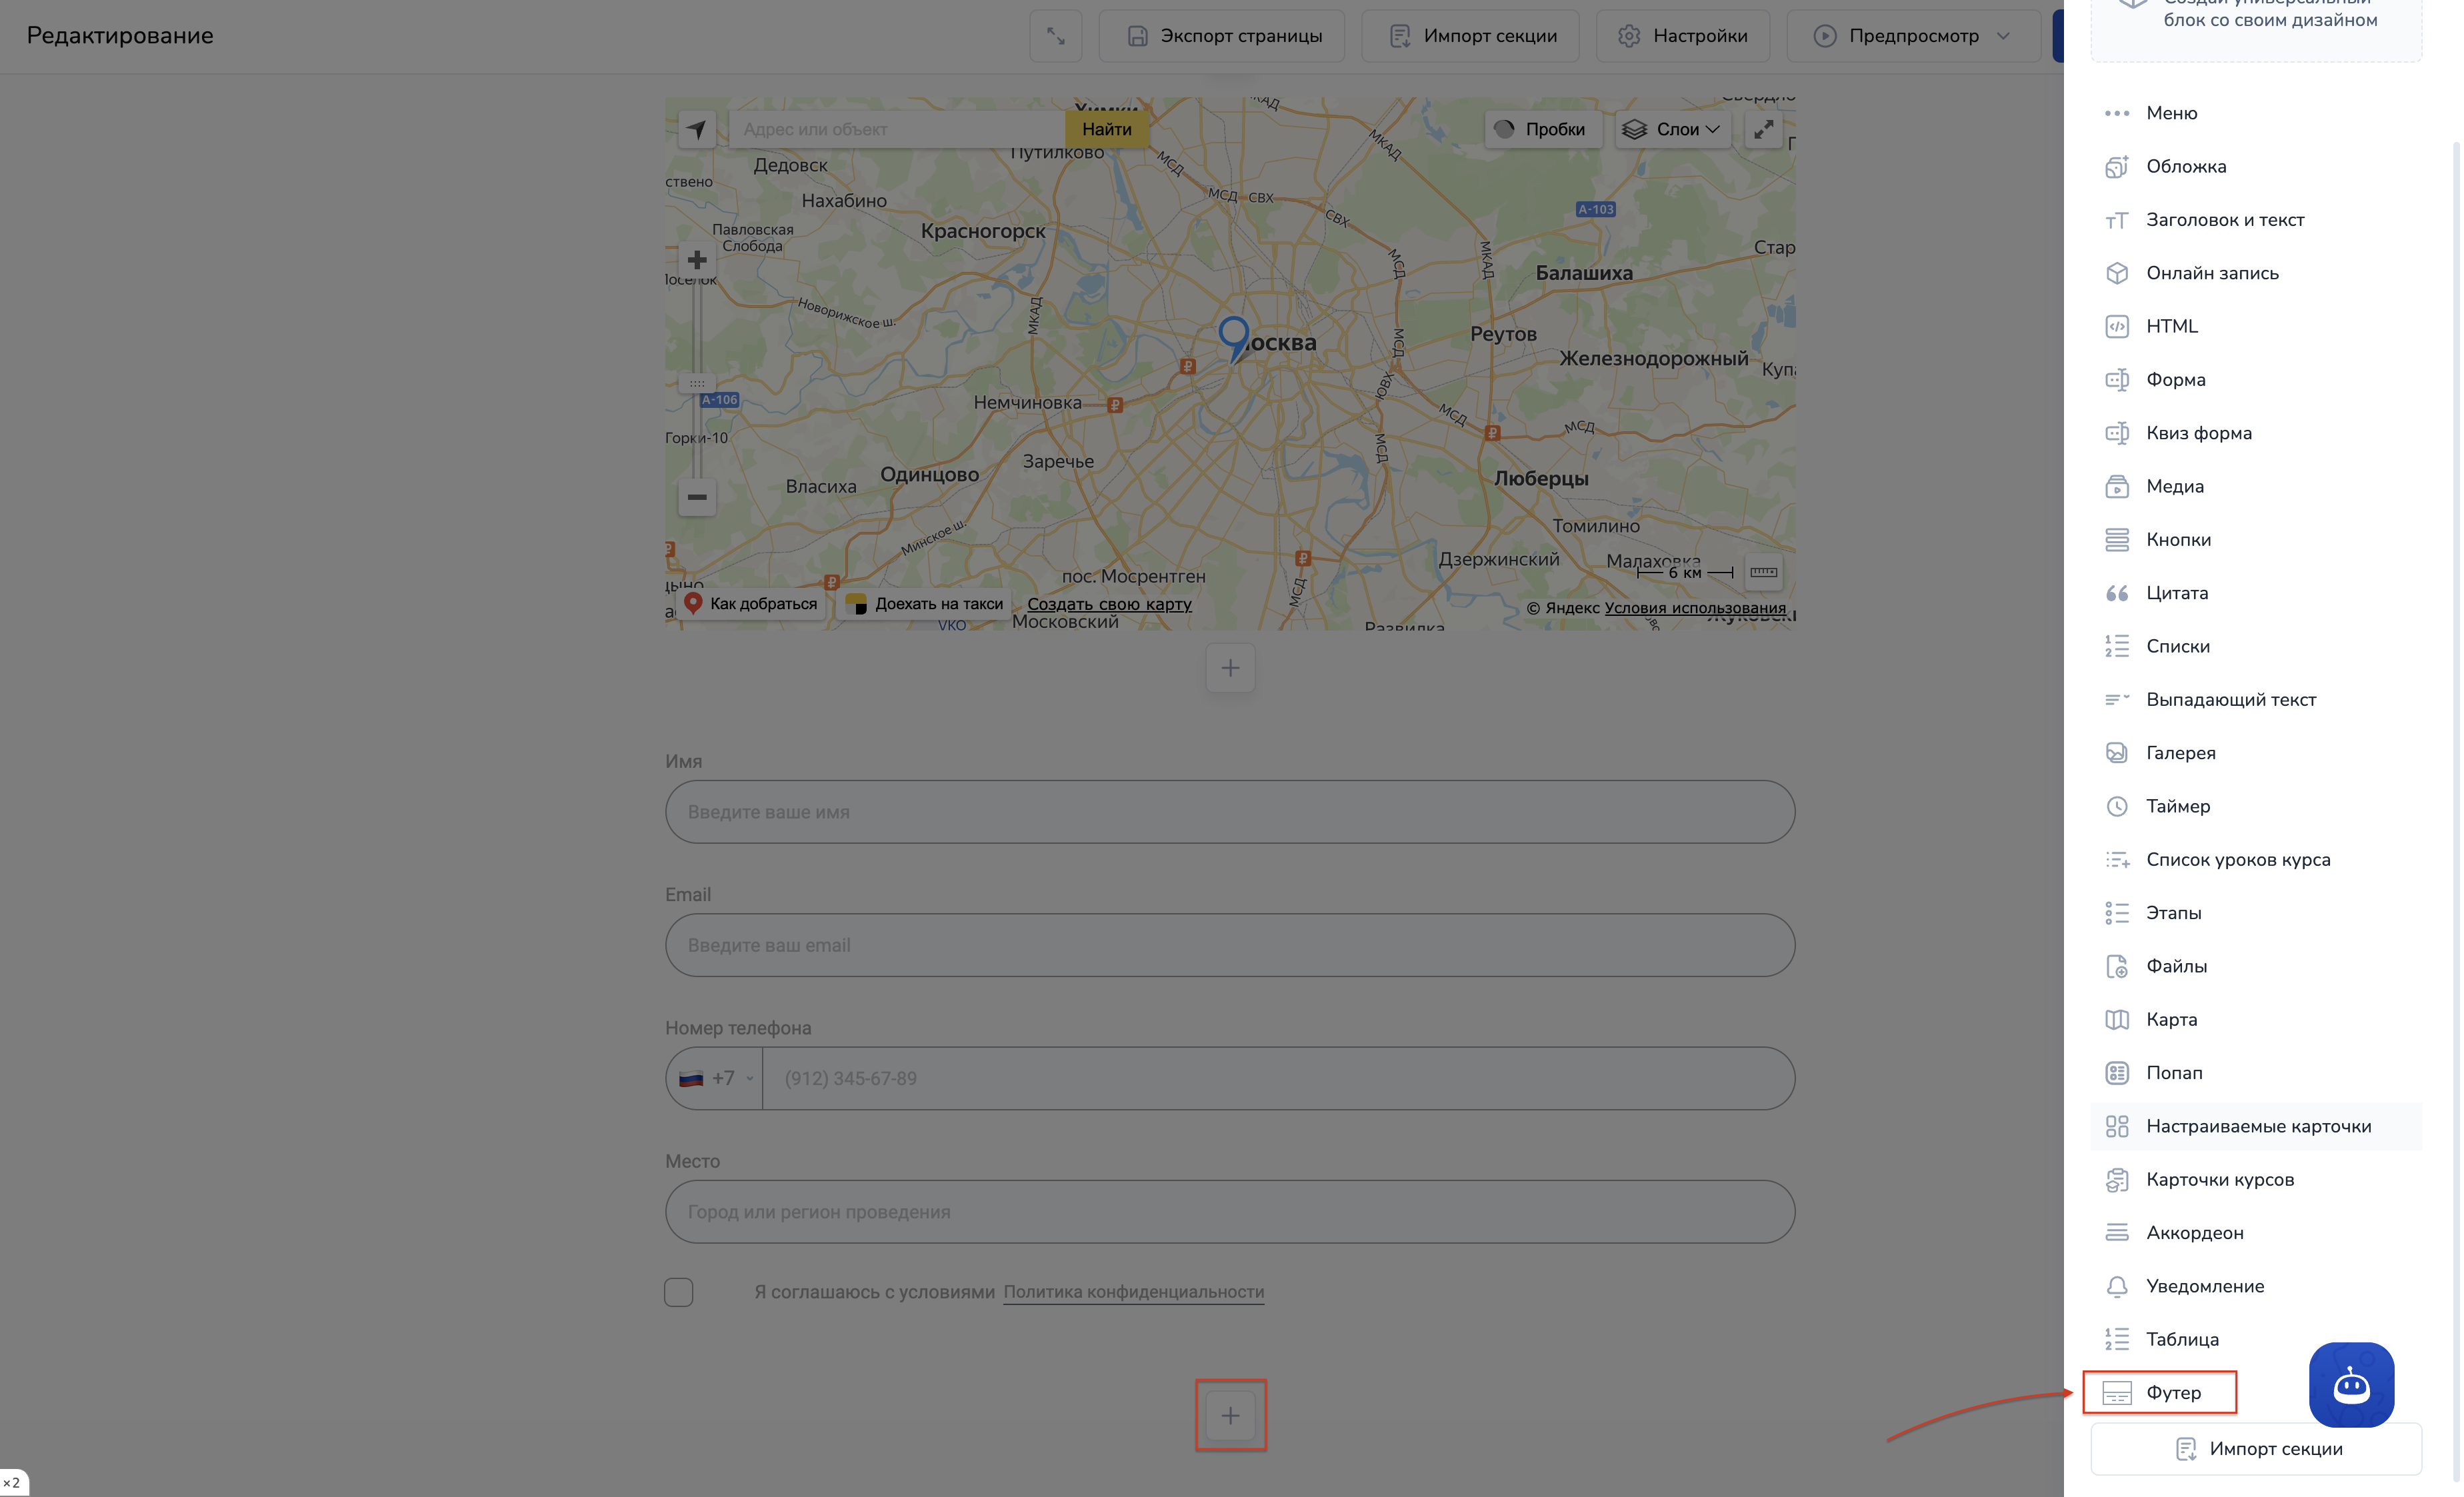Image resolution: width=2464 pixels, height=1497 pixels.
Task: Select the Таймер block
Action: click(x=2177, y=806)
